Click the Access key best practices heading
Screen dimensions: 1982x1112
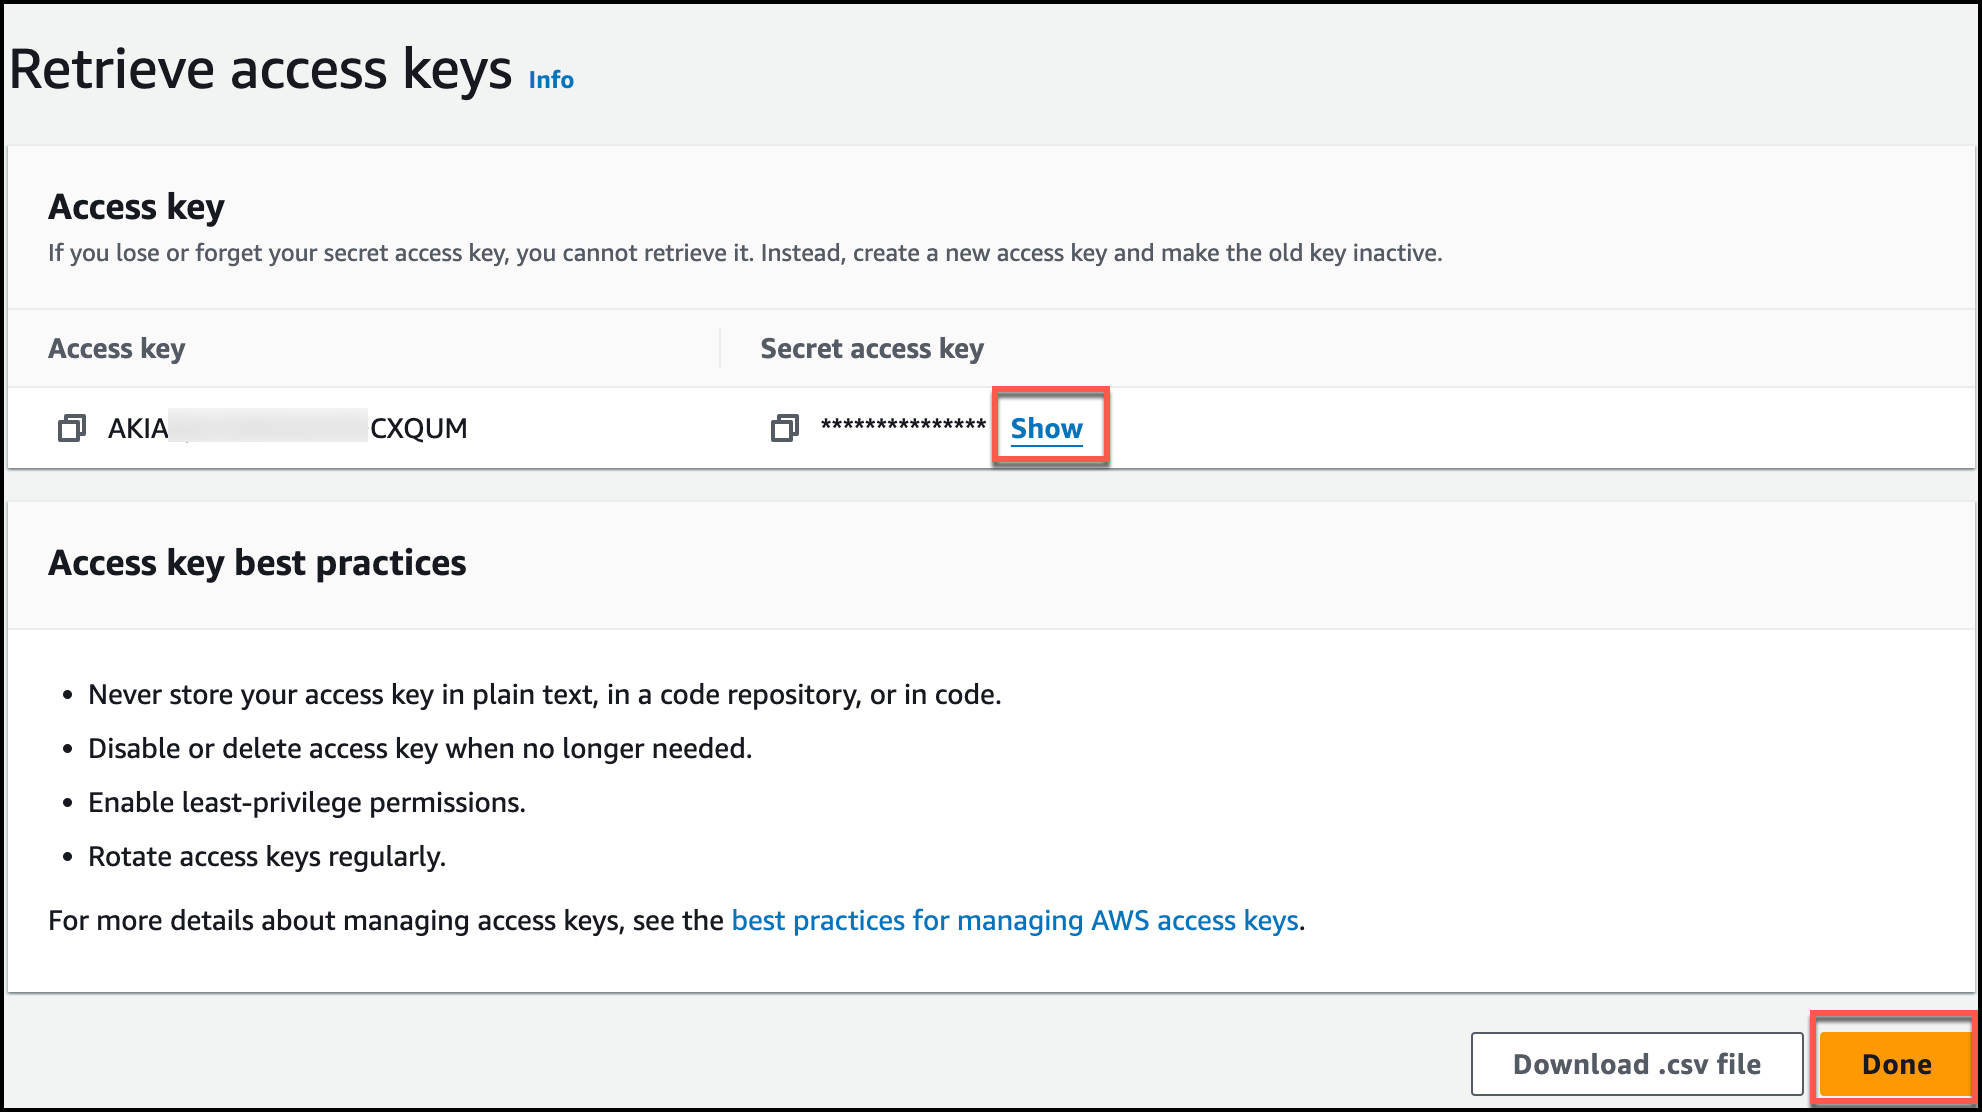[x=257, y=563]
